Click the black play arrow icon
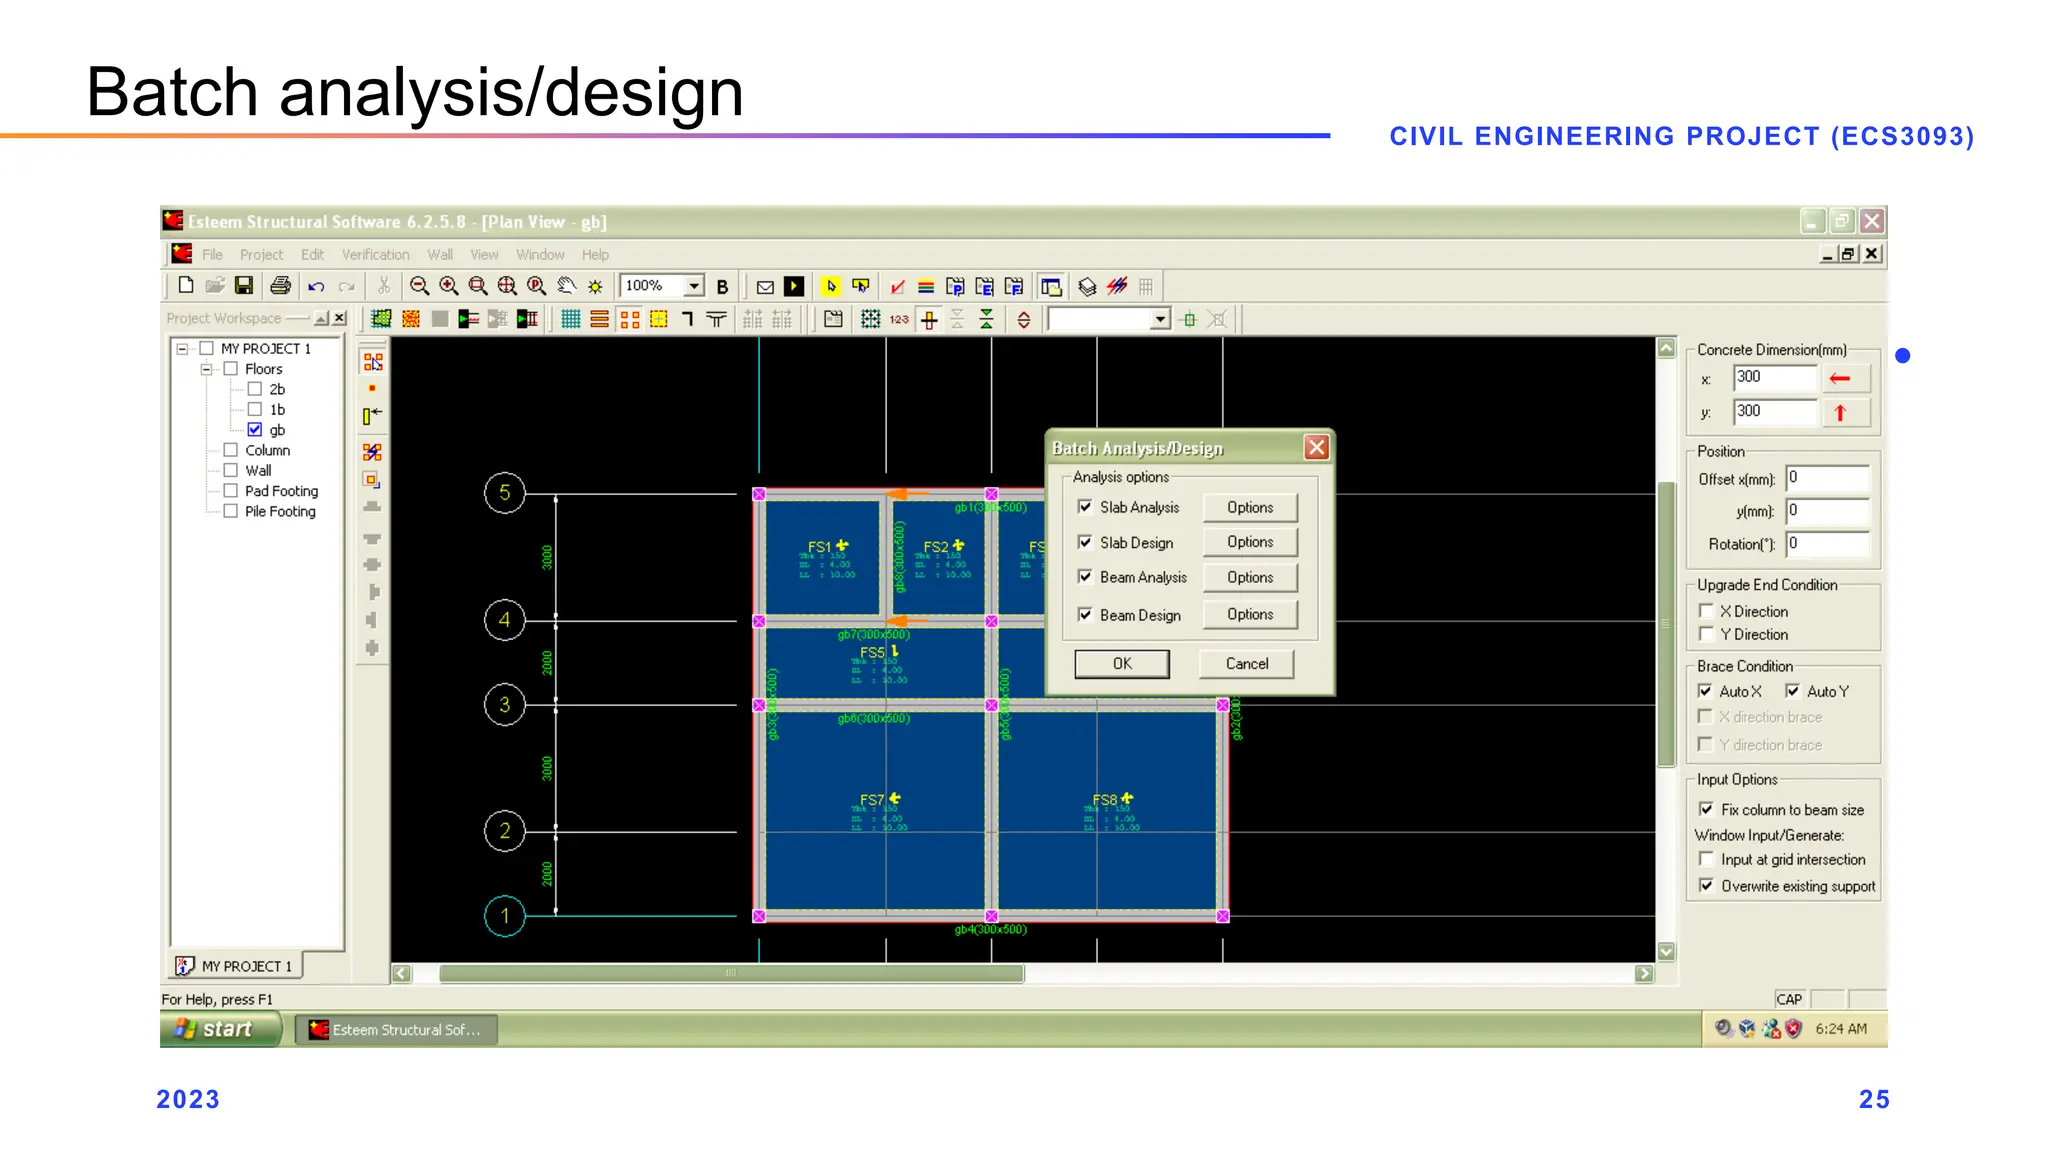The width and height of the screenshot is (2048, 1152). (794, 287)
